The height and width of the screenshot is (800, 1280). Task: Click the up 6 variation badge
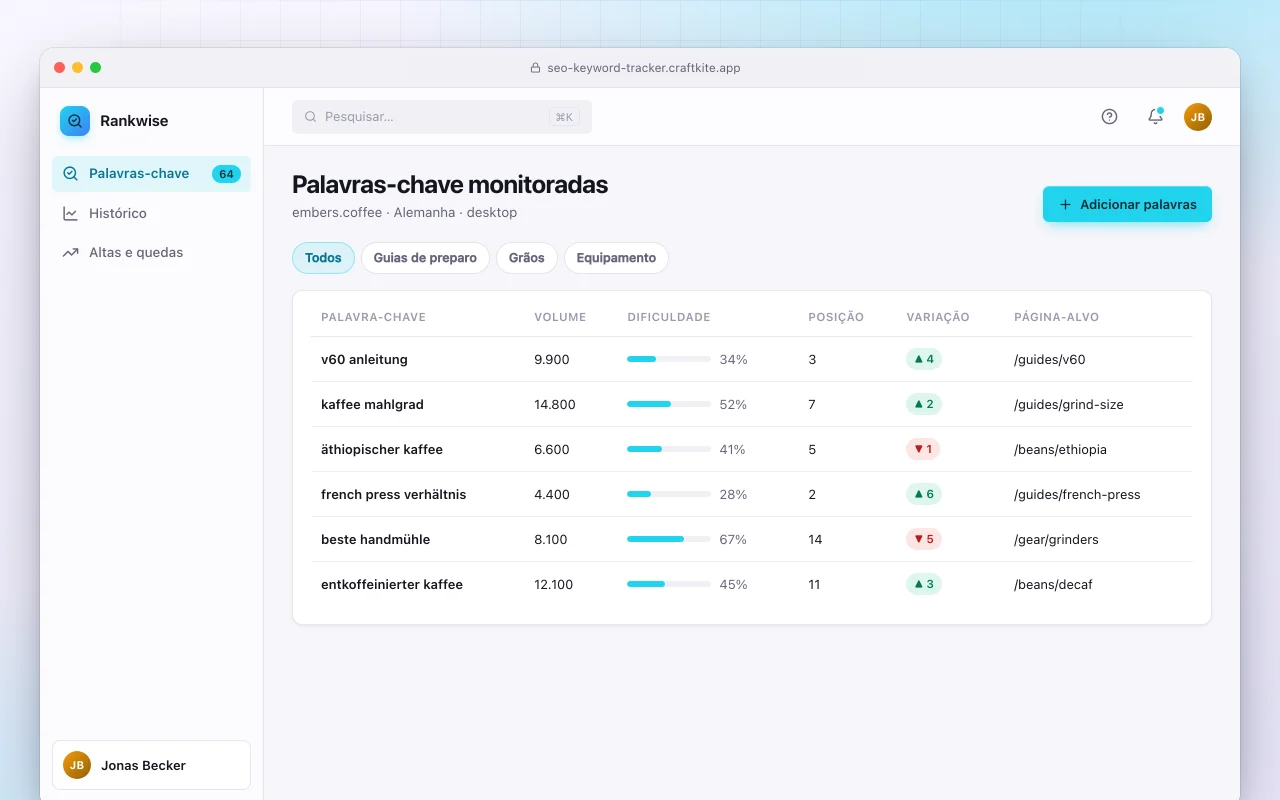(x=924, y=494)
